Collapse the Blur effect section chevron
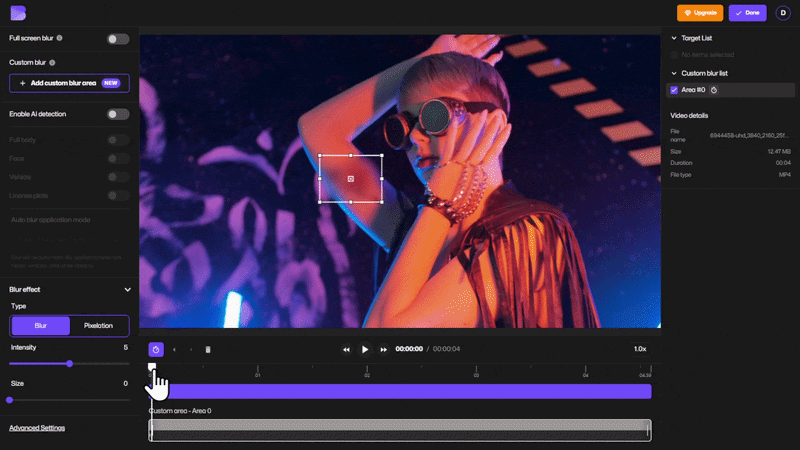Viewport: 800px width, 450px height. 128,290
